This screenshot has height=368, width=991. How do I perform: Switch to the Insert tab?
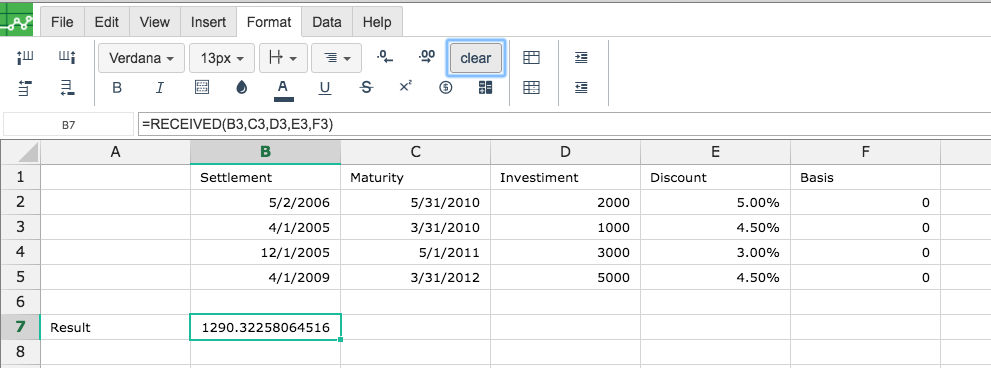(x=209, y=22)
